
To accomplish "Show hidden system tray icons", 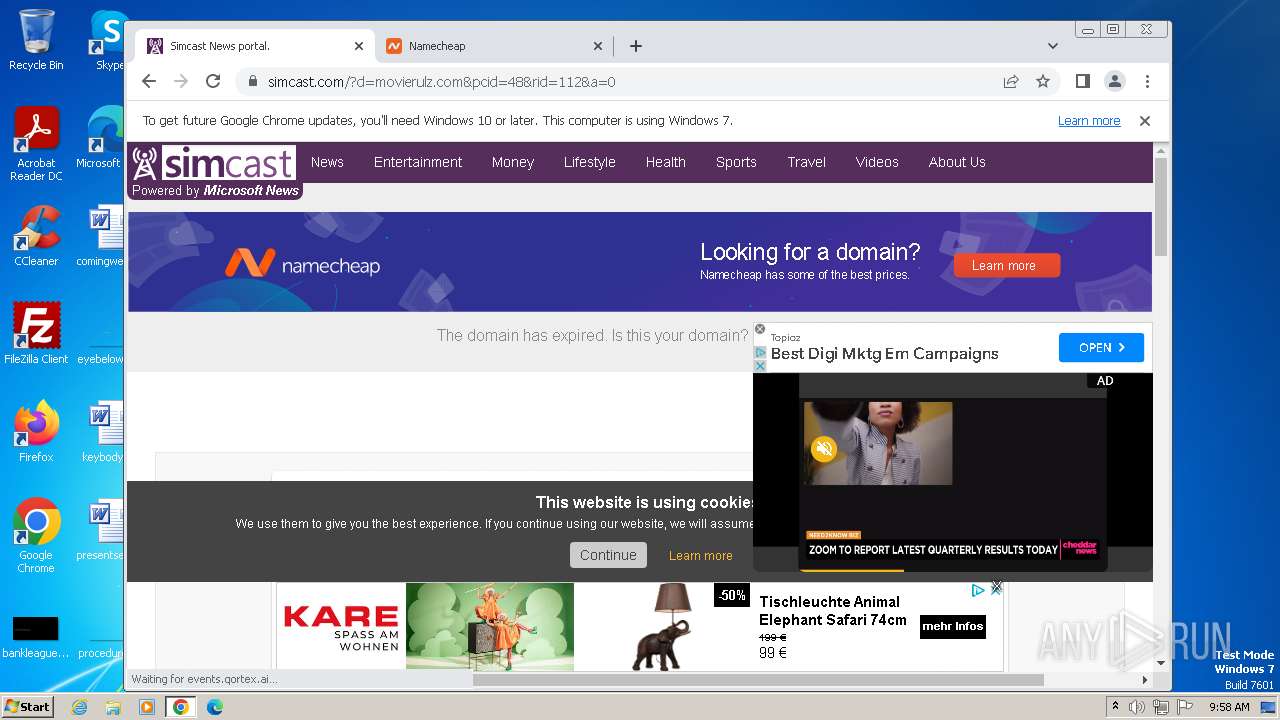I will click(x=1114, y=707).
